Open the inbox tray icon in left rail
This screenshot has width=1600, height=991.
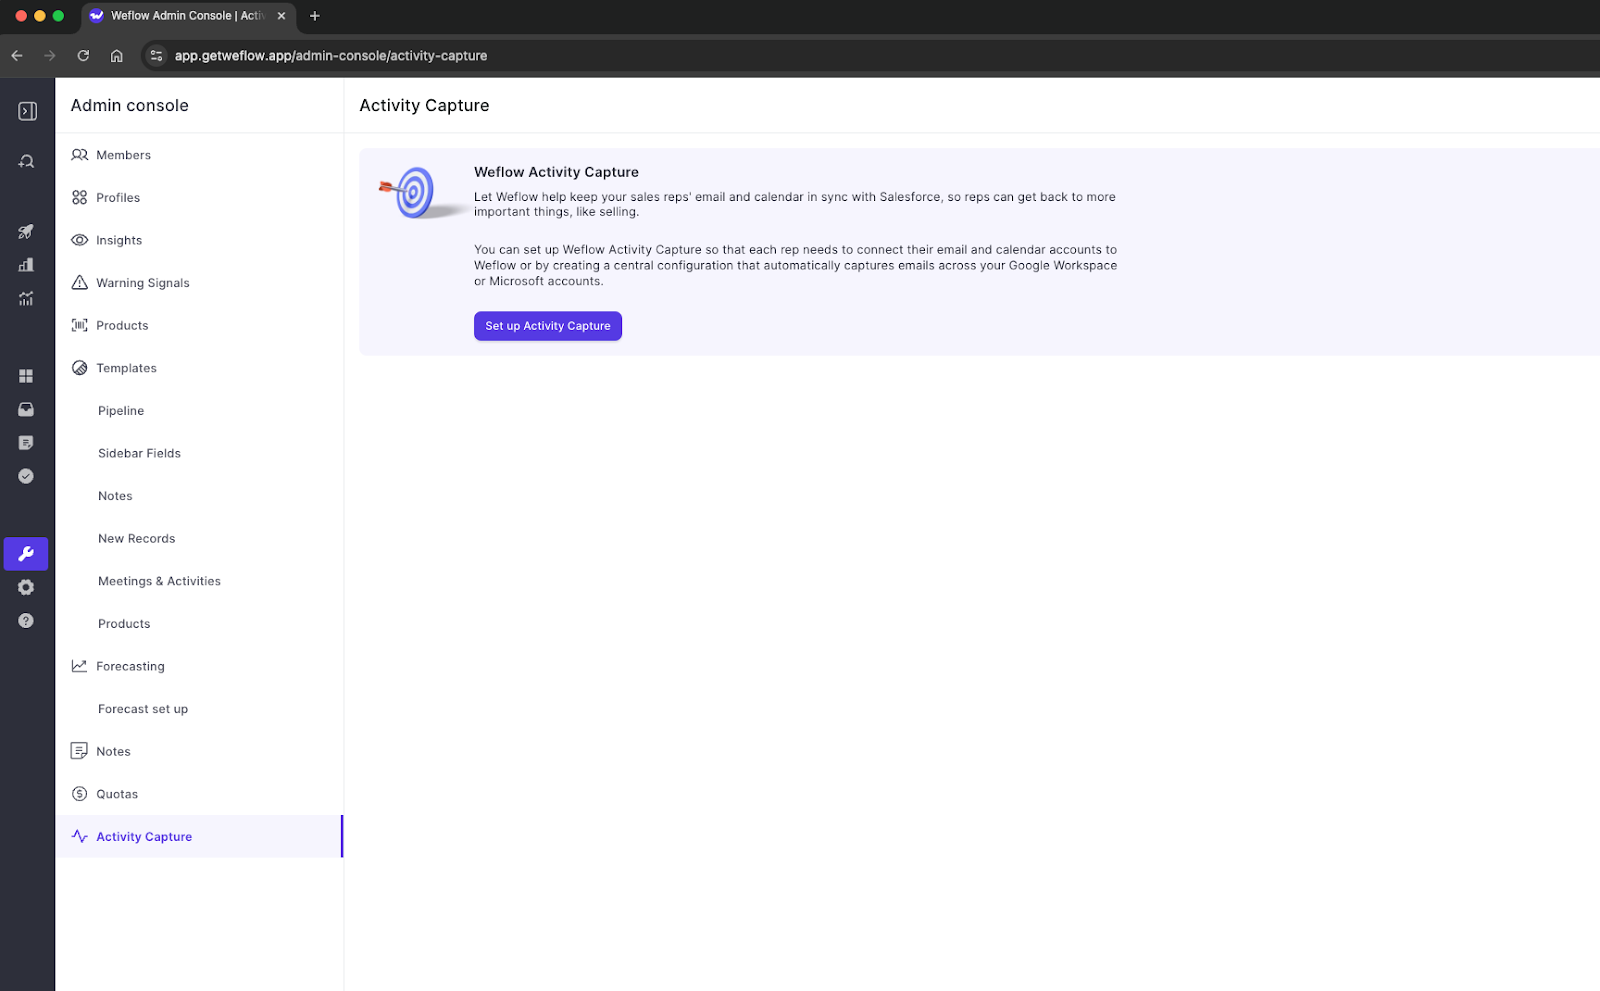coord(26,409)
